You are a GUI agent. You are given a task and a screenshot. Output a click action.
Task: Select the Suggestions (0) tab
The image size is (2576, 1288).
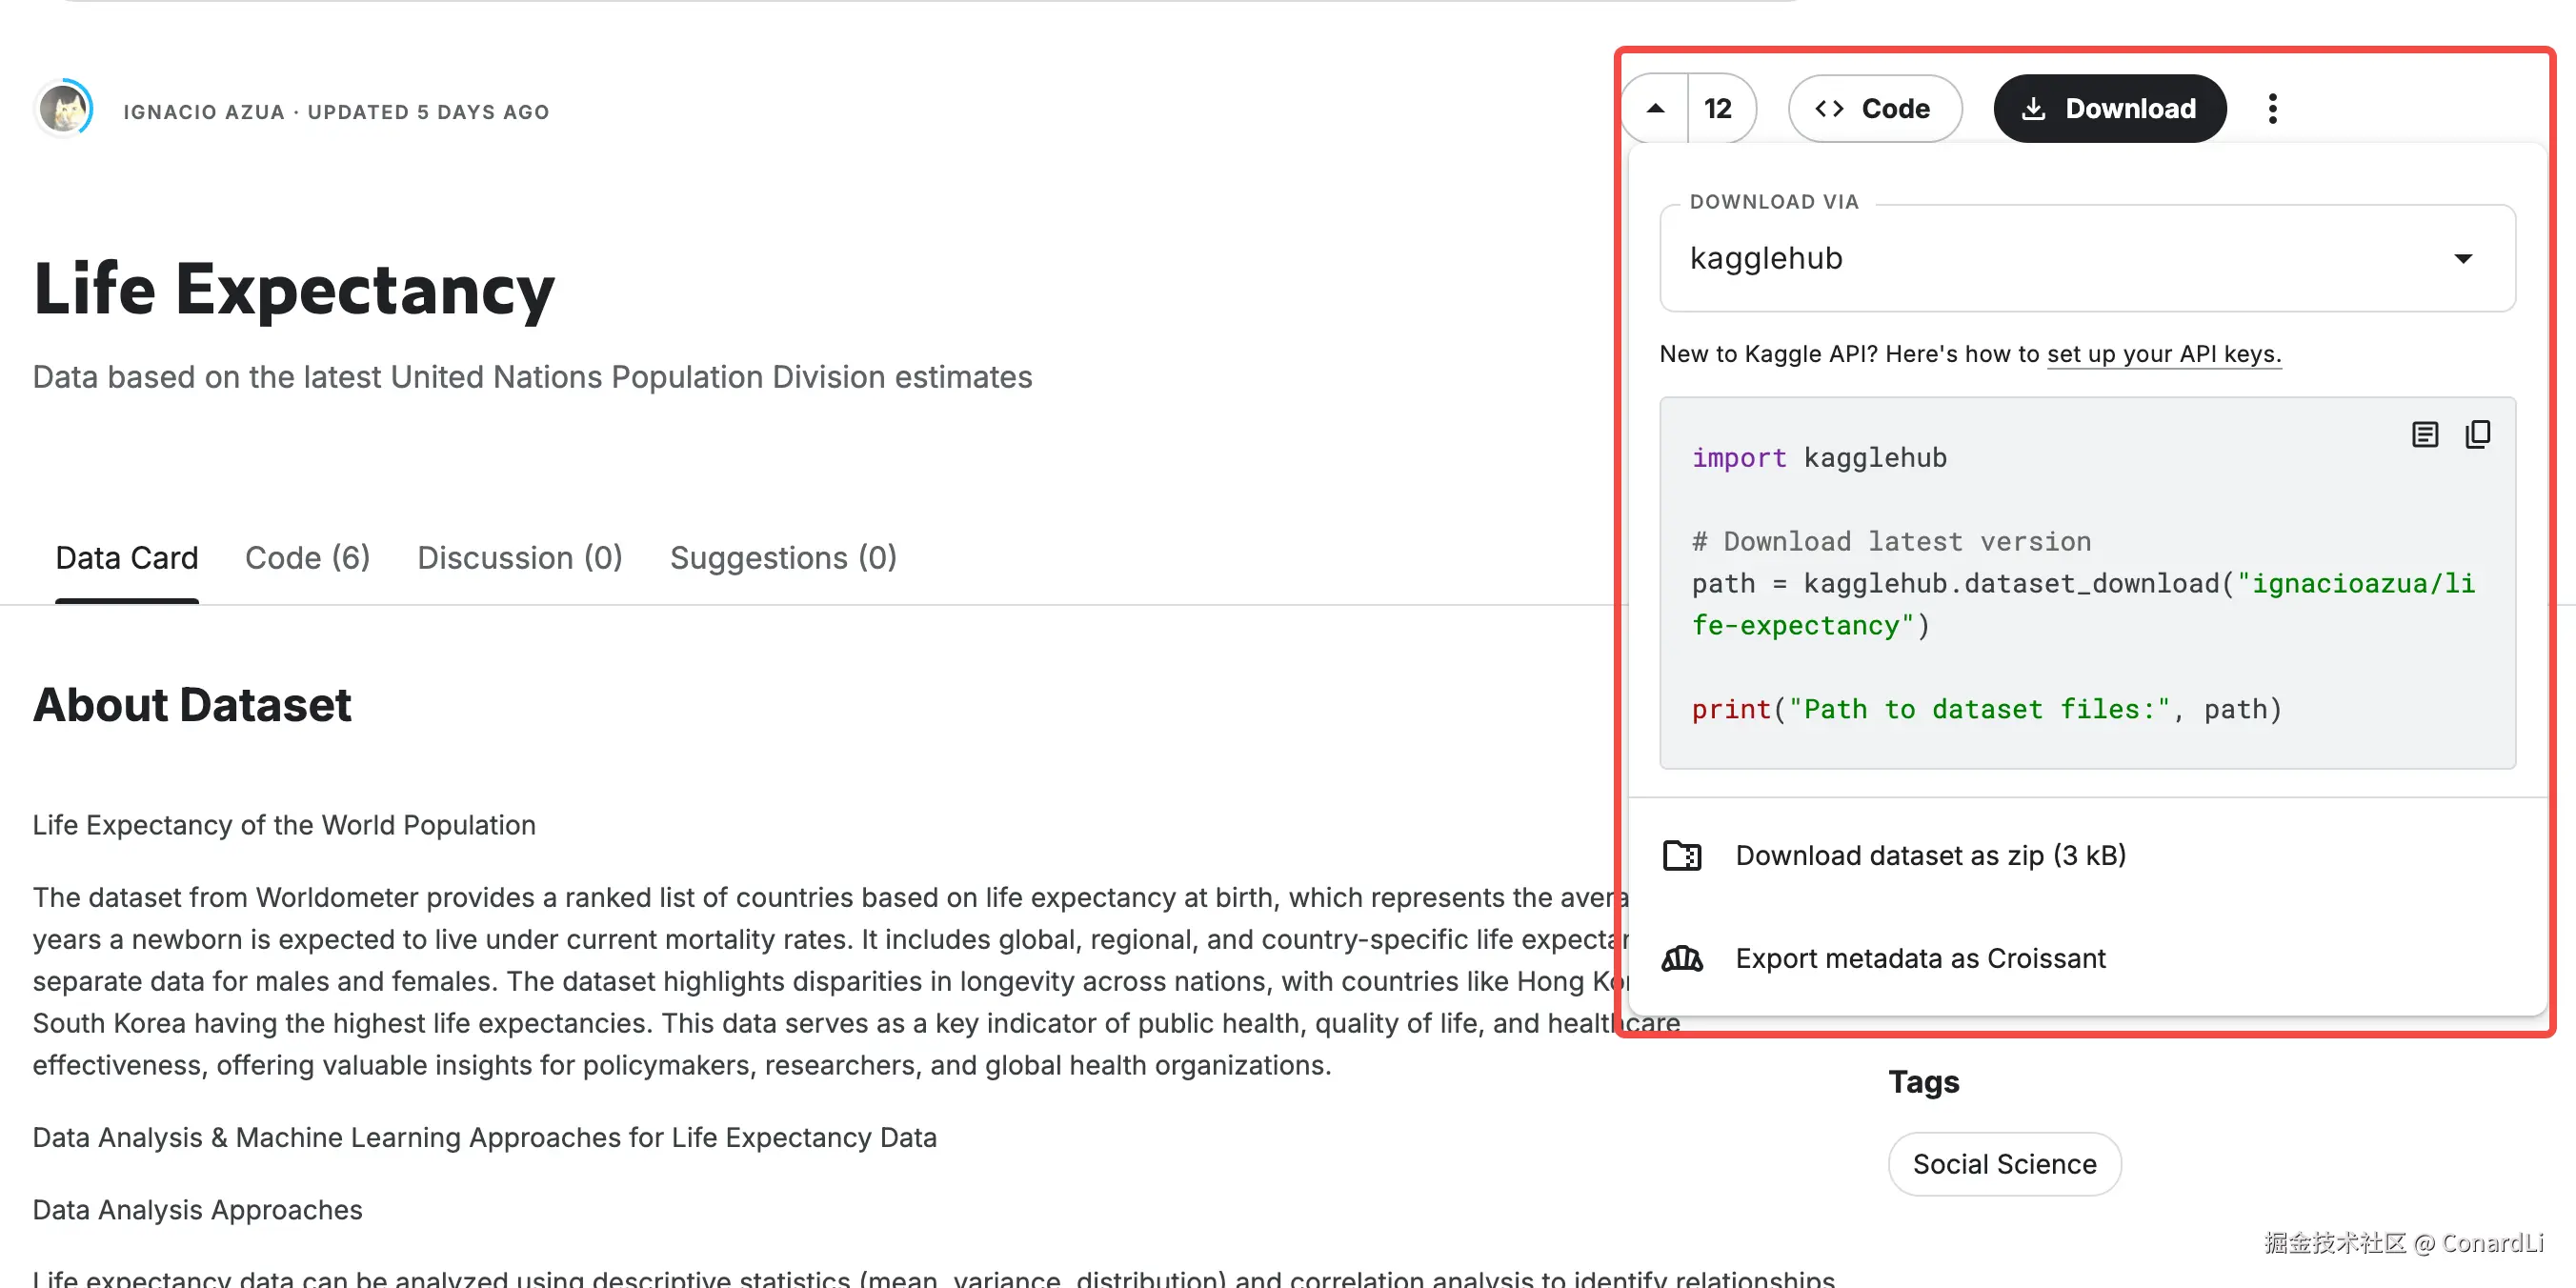783,557
